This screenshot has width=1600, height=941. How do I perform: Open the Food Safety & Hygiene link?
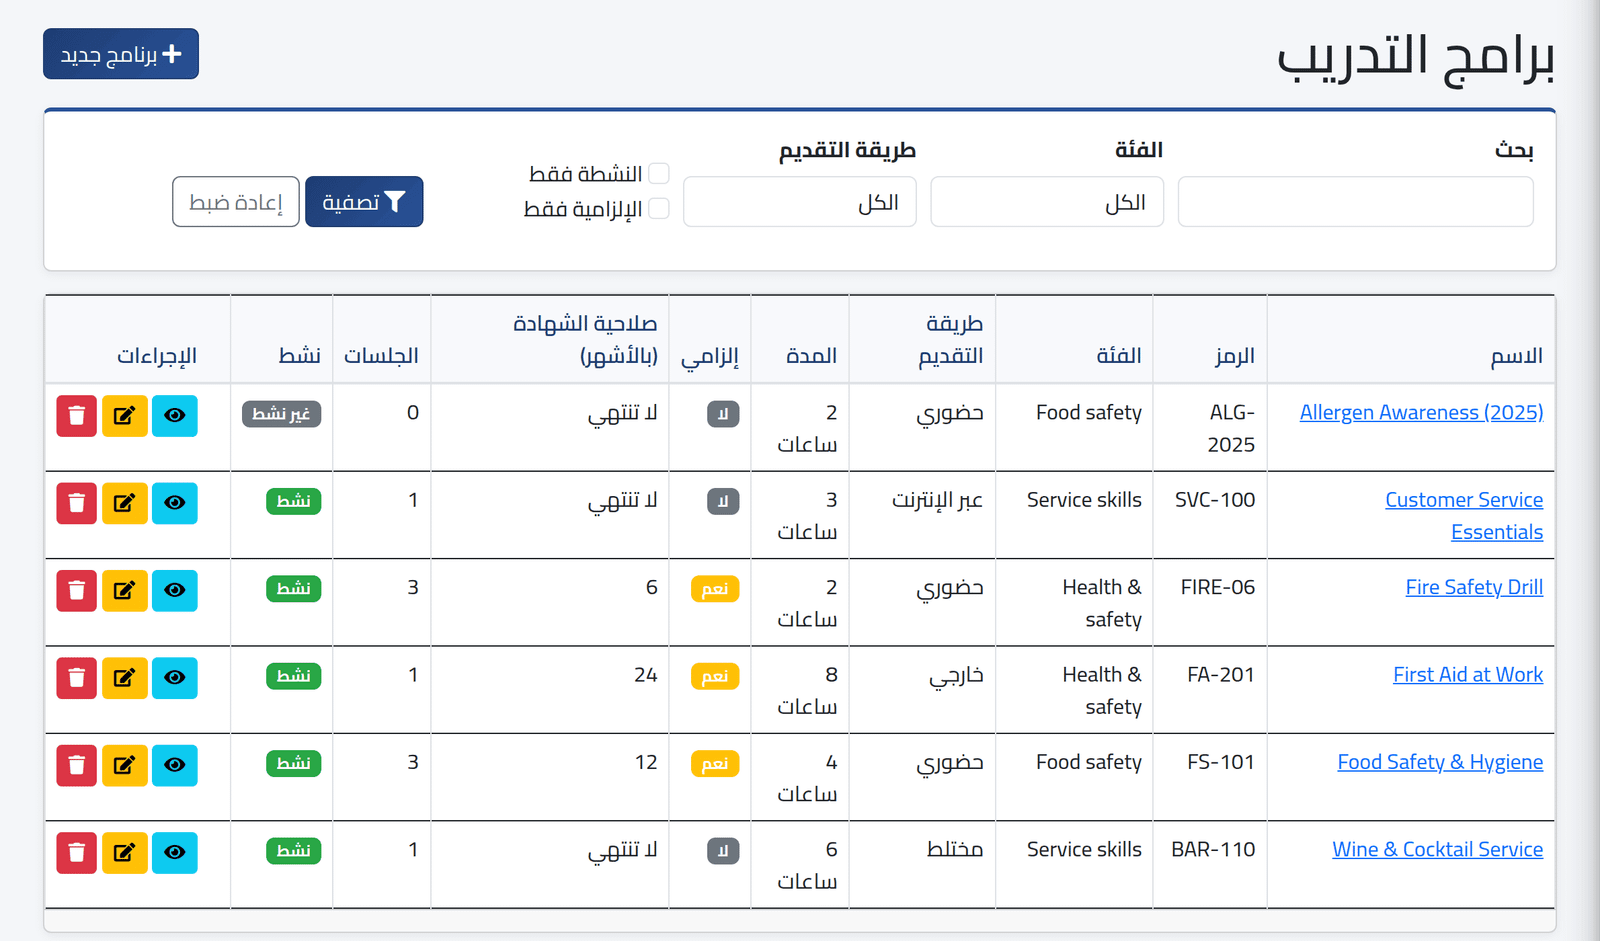tap(1440, 762)
